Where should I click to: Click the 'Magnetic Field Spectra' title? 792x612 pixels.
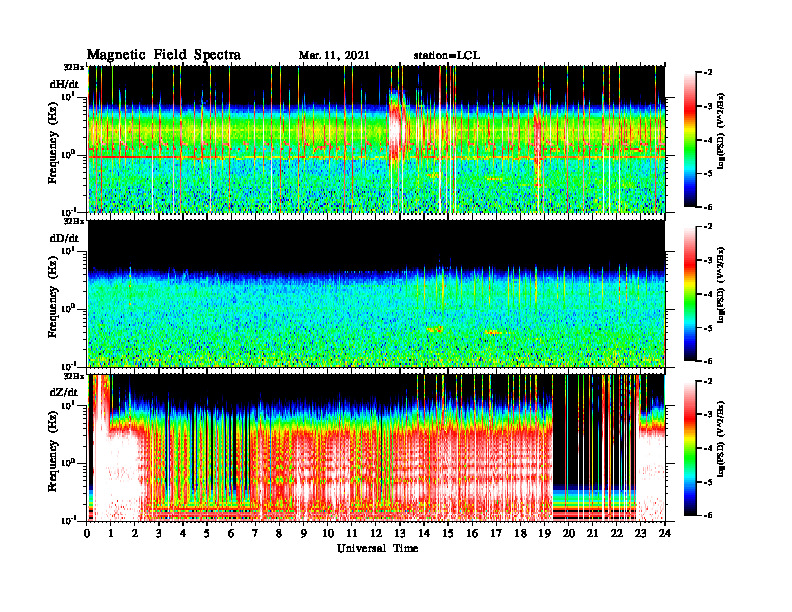(x=164, y=55)
